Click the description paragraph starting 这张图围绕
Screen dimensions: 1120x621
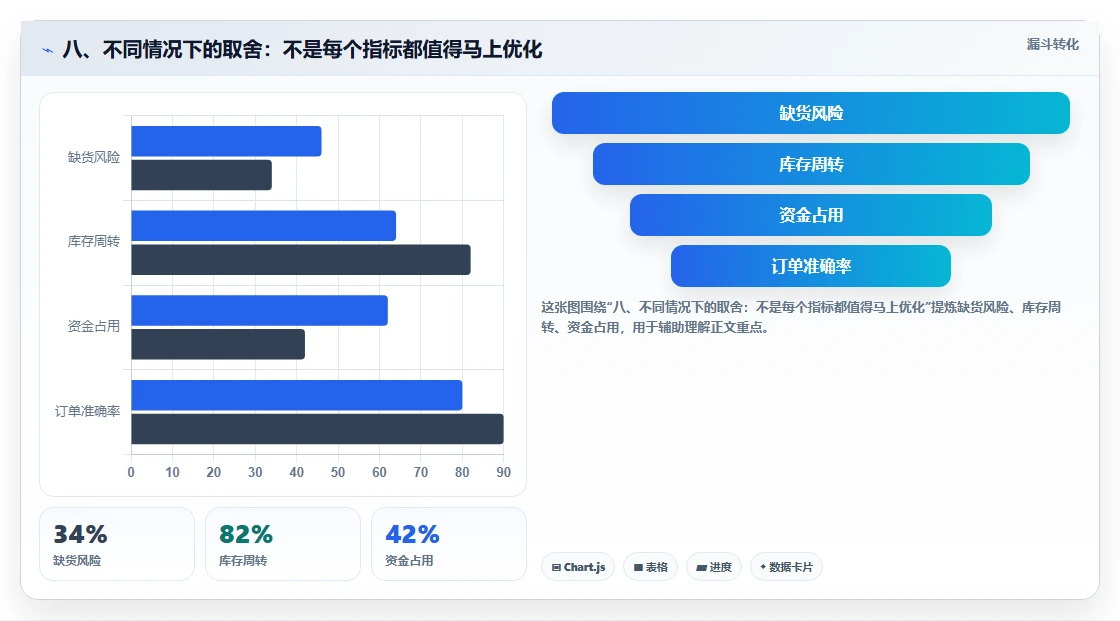[801, 317]
